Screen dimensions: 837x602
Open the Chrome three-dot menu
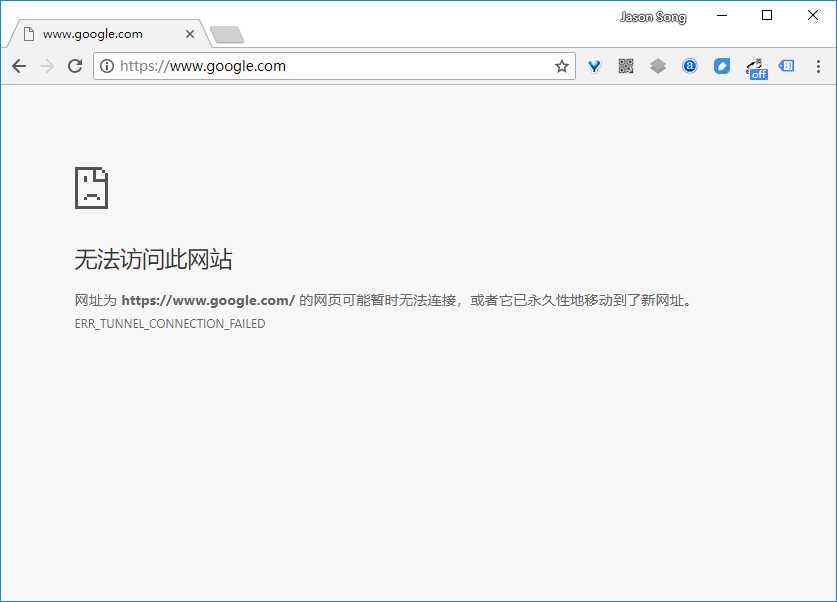[818, 66]
